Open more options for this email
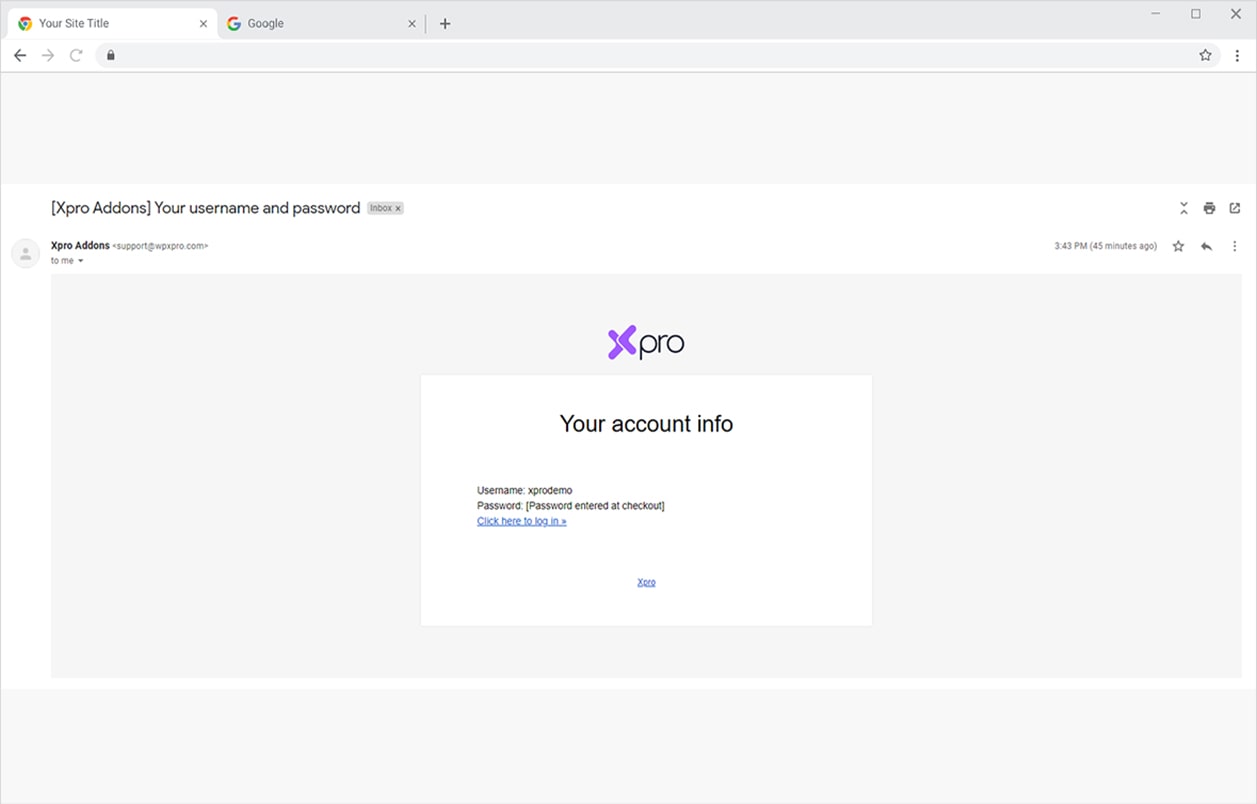1257x804 pixels. [1234, 246]
